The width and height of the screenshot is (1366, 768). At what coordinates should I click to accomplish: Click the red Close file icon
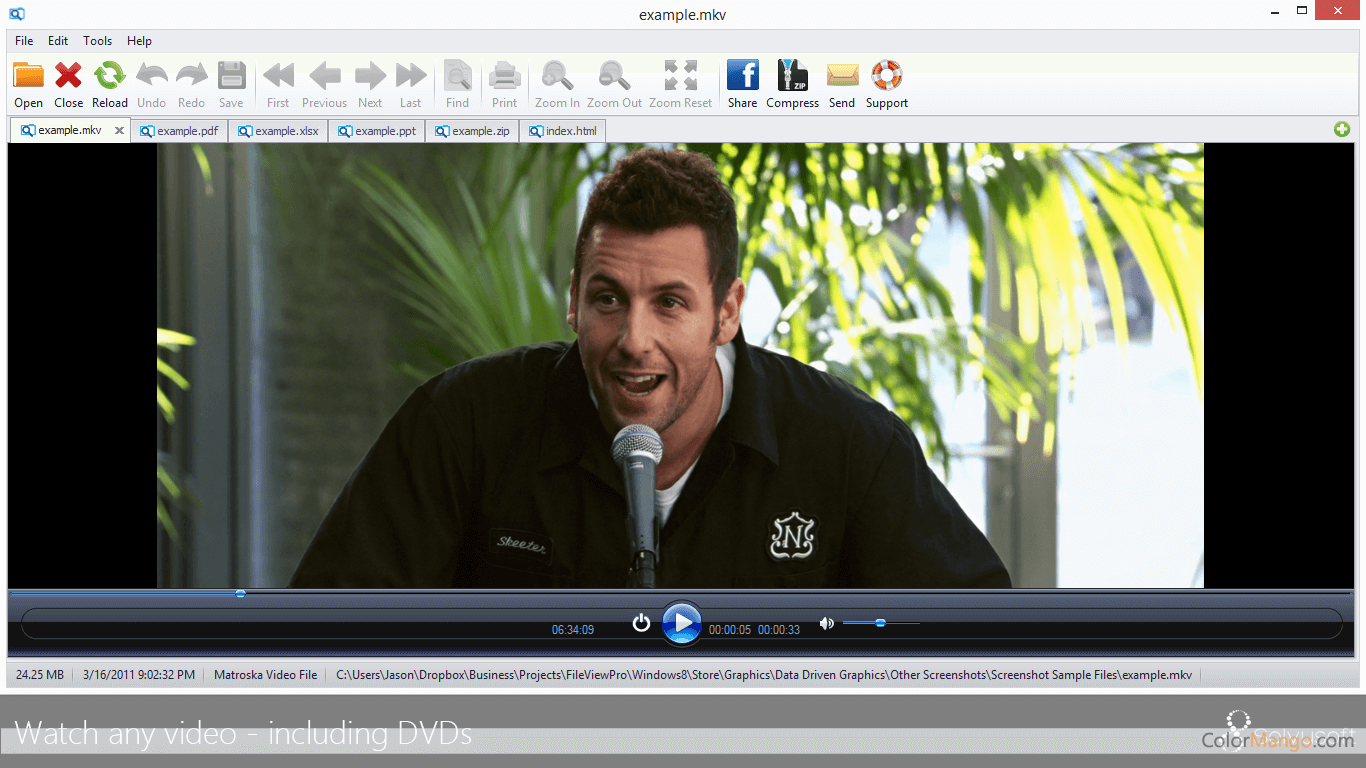coord(68,77)
